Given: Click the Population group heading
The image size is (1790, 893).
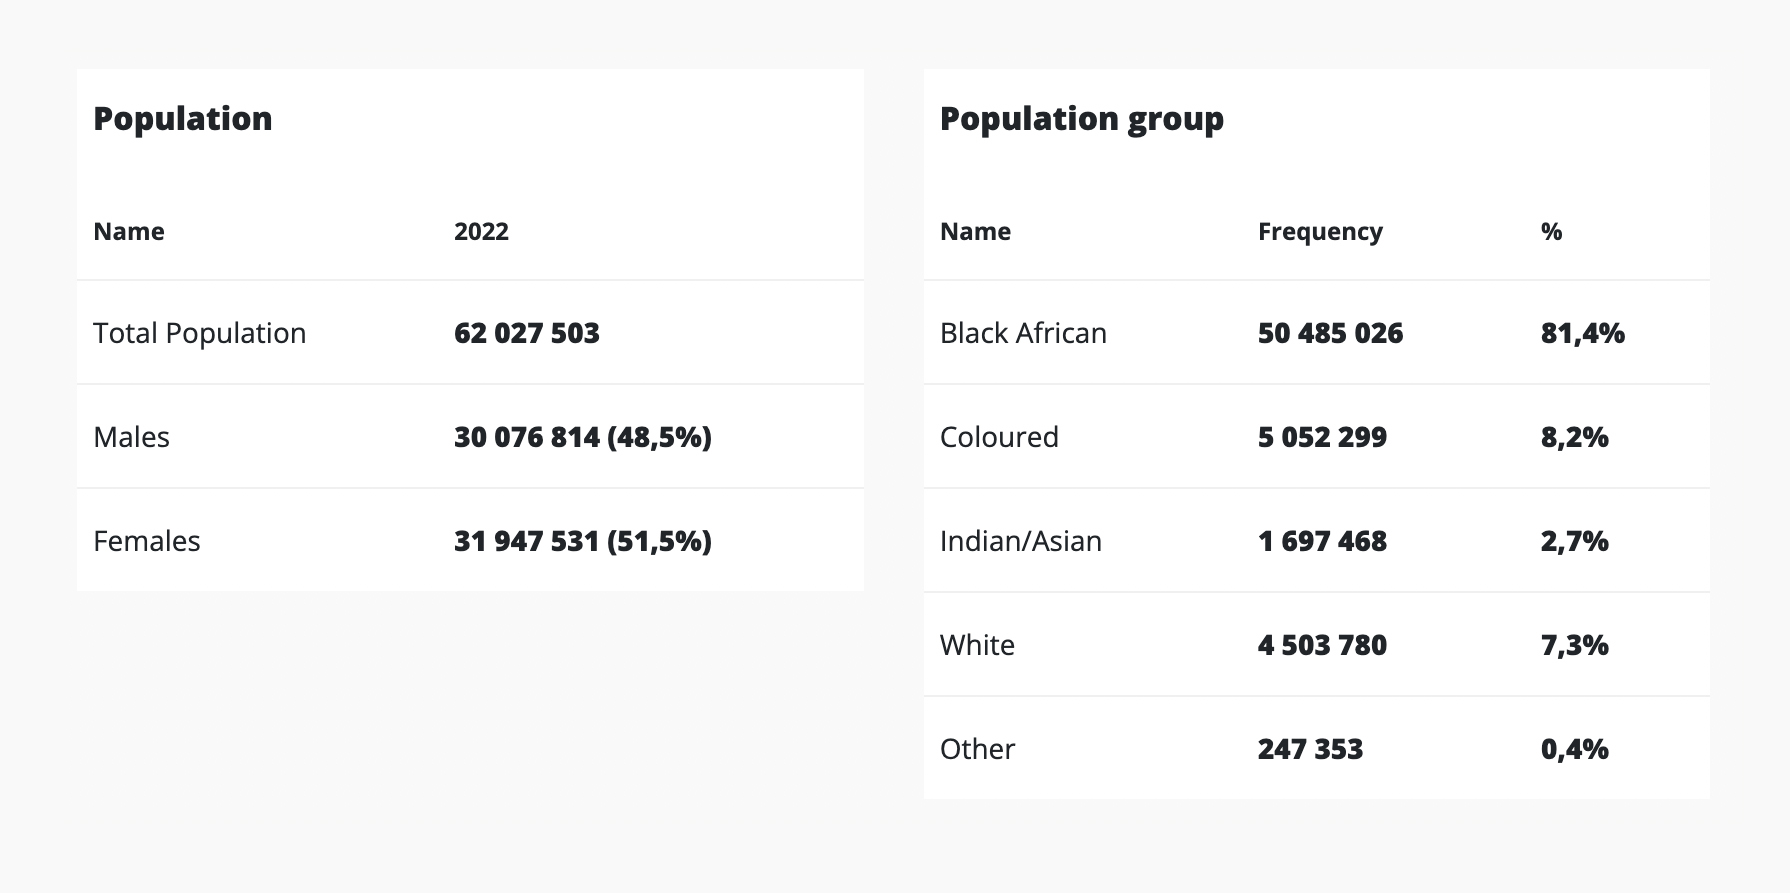Looking at the screenshot, I should tap(1082, 119).
